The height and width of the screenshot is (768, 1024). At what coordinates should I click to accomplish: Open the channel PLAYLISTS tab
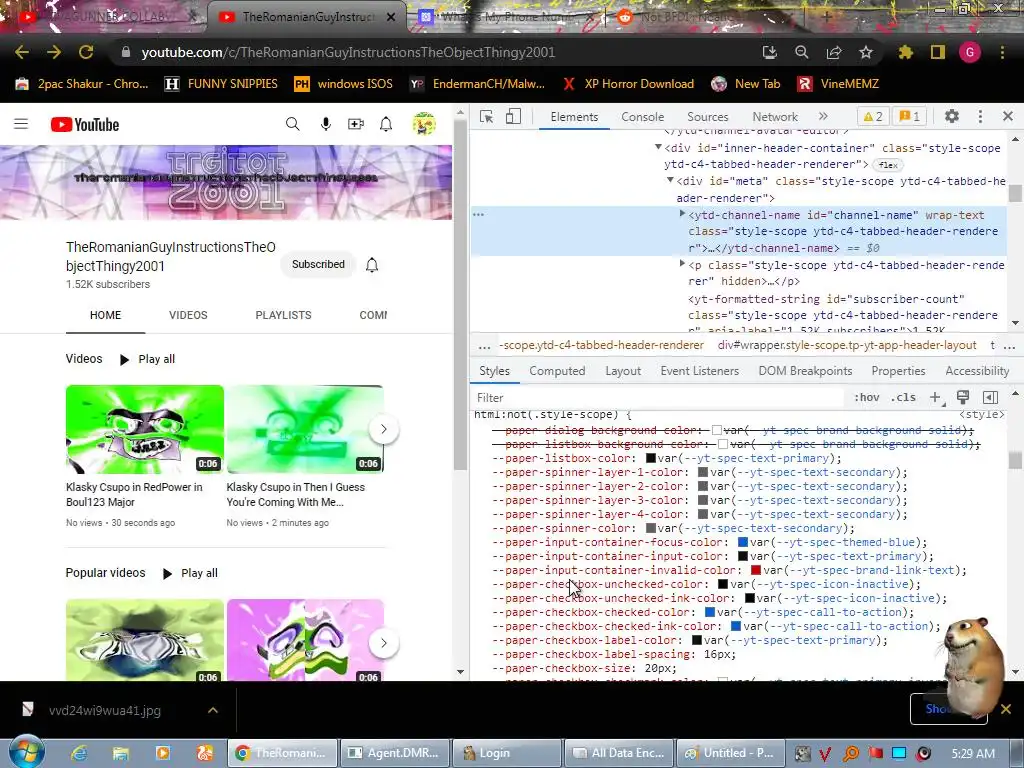coord(283,315)
